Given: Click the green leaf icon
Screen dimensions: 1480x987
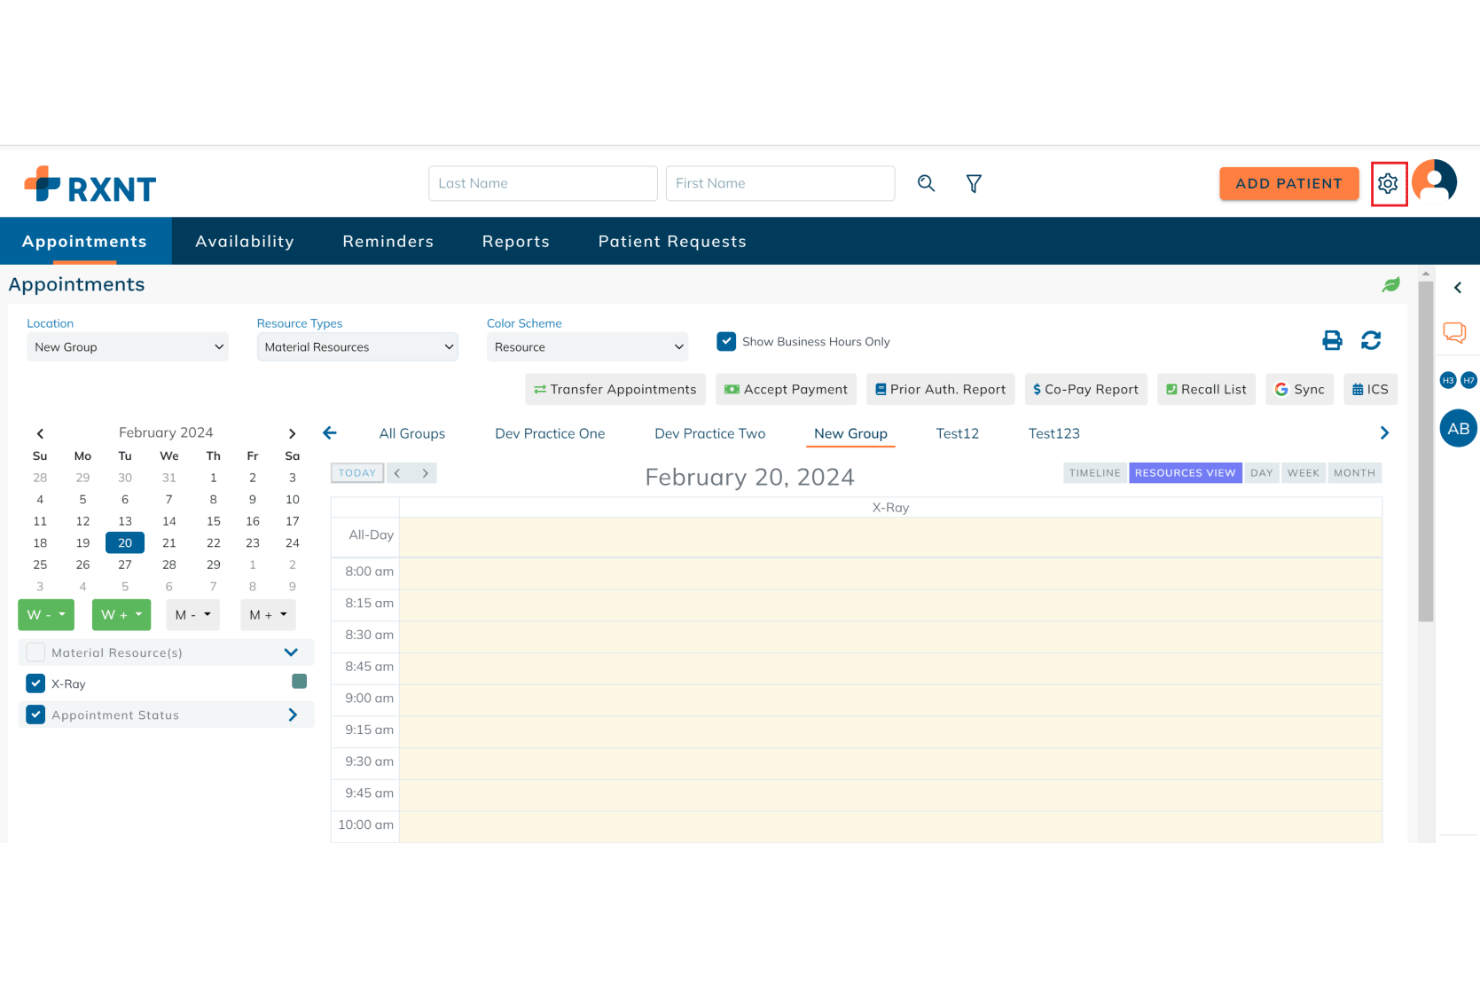Looking at the screenshot, I should coord(1390,285).
